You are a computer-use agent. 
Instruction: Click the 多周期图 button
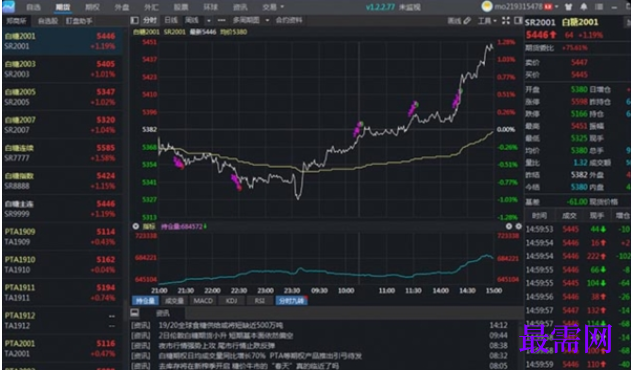(246, 20)
